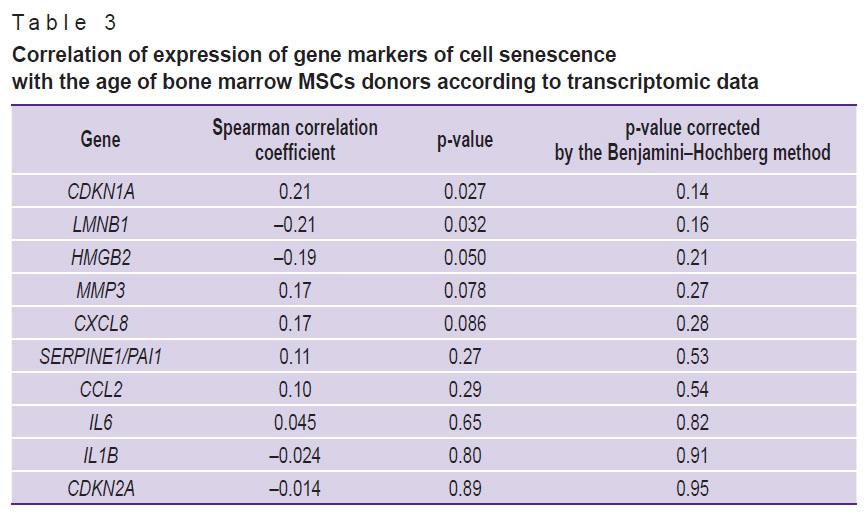Click the p-value column header
The width and height of the screenshot is (866, 518).
[465, 140]
